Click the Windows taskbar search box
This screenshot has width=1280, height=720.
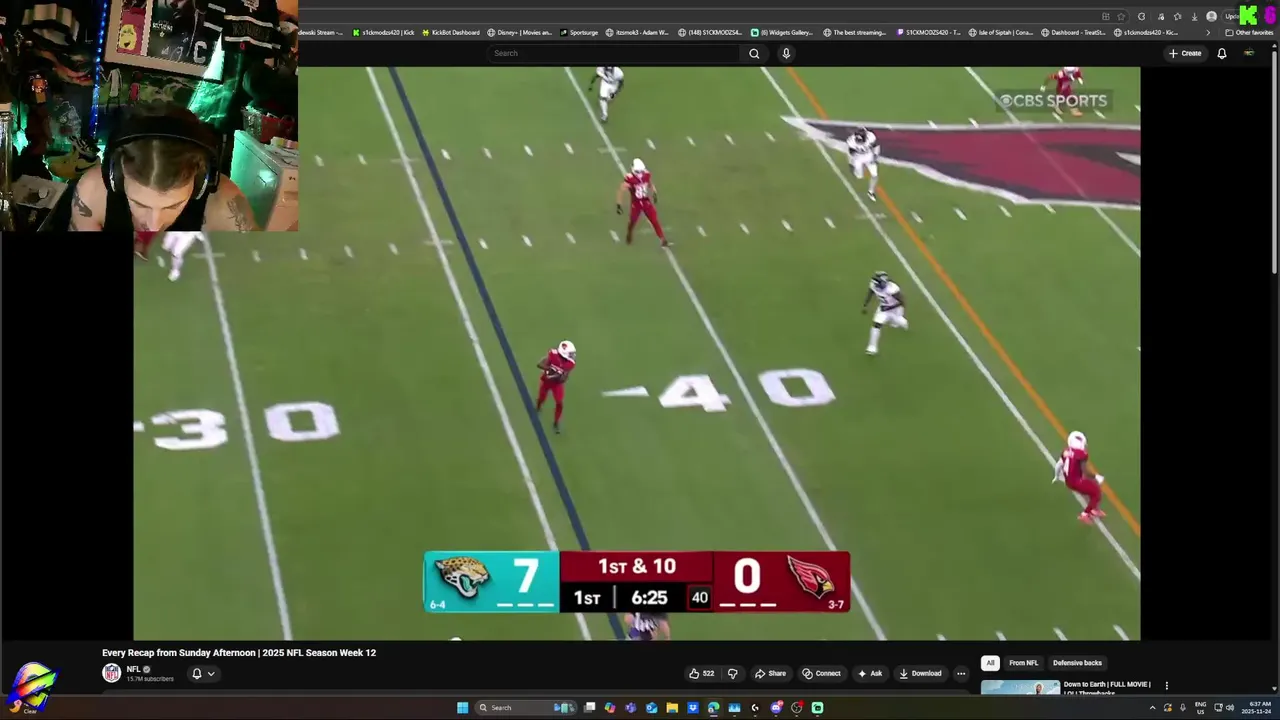click(x=527, y=707)
